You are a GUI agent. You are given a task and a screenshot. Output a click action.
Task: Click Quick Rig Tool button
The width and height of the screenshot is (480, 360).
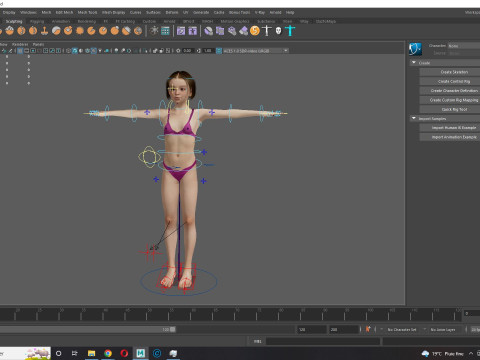click(450, 109)
